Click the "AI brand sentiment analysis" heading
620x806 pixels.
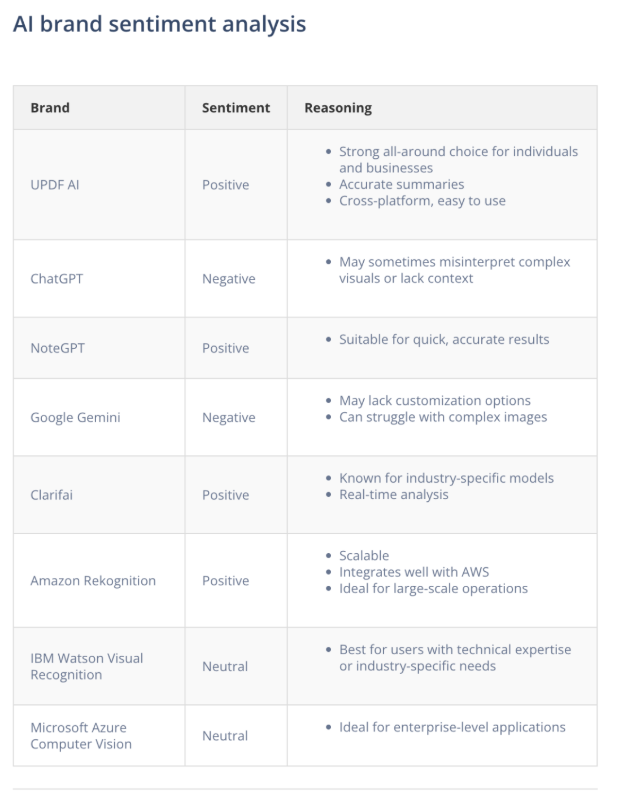(159, 24)
